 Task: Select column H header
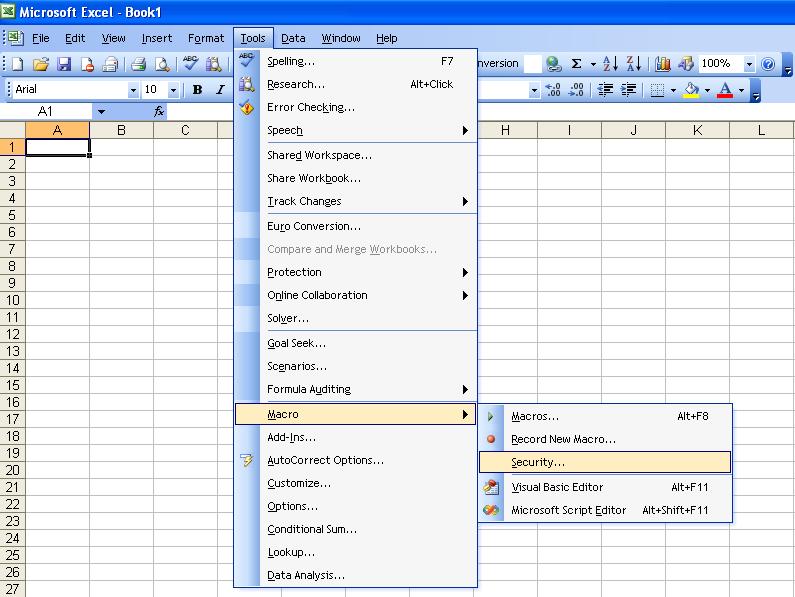pos(505,130)
